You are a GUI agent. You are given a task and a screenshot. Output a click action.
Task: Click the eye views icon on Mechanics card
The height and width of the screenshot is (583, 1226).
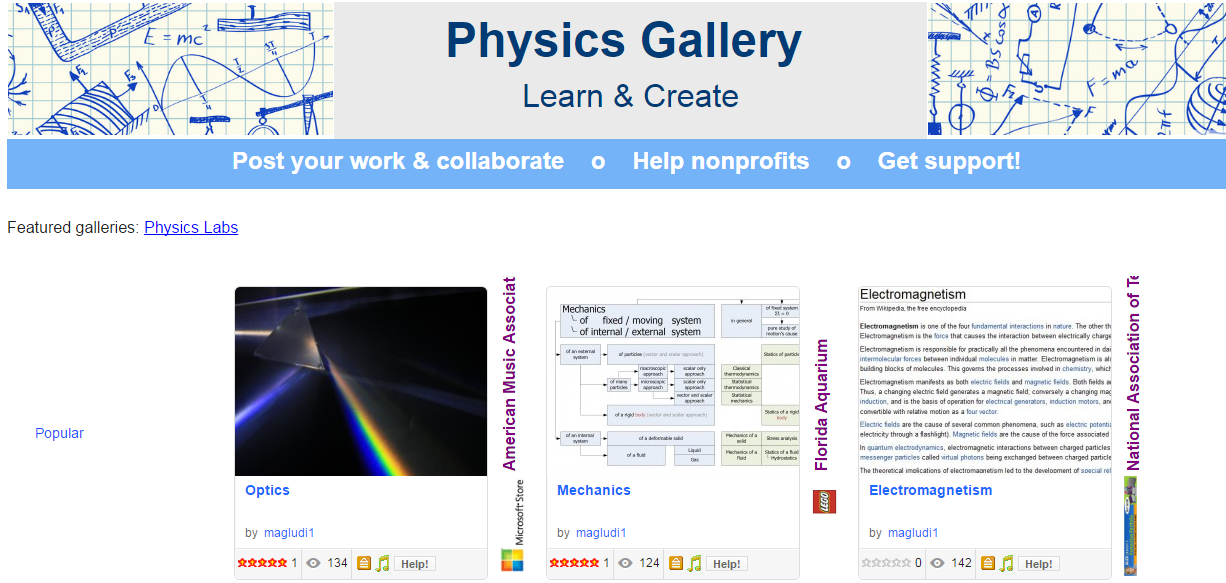[626, 564]
